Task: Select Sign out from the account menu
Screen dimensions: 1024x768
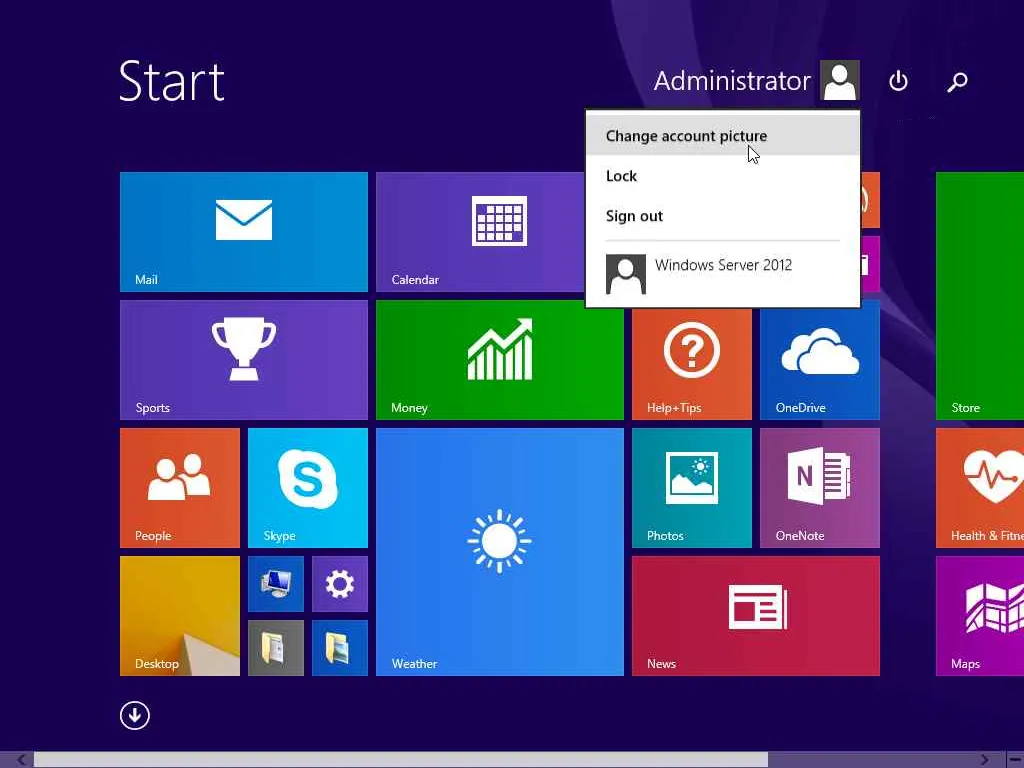Action: [723, 216]
